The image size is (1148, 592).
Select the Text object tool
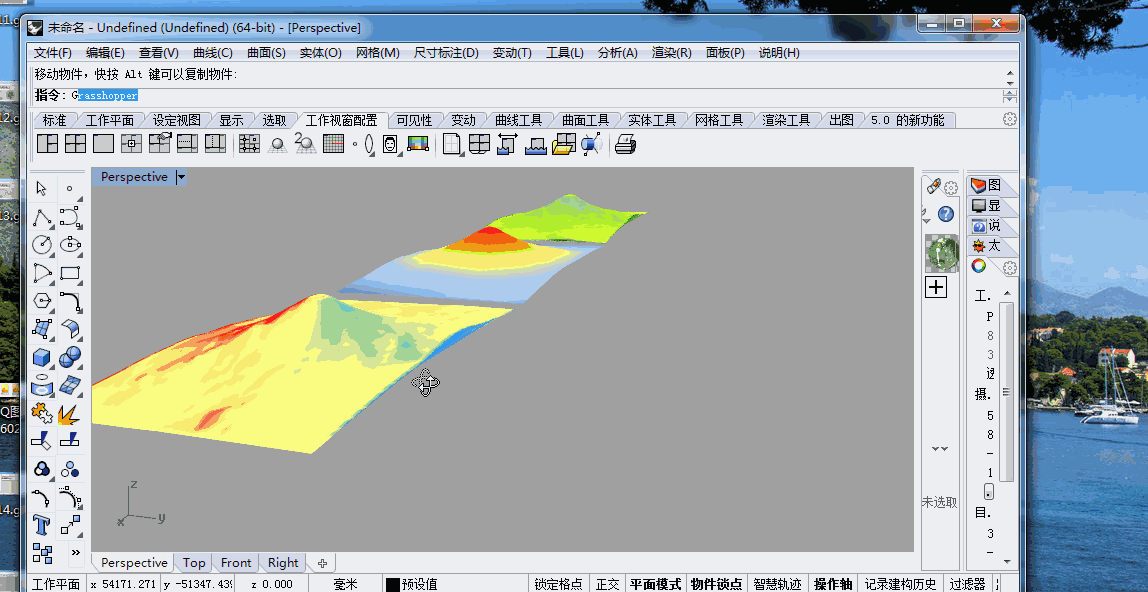(x=42, y=525)
